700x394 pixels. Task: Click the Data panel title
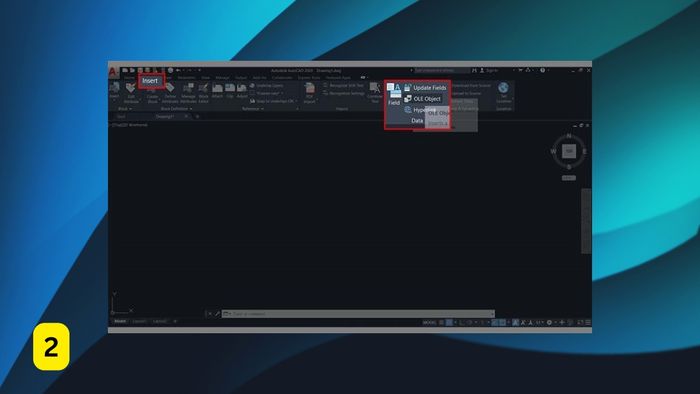(417, 120)
